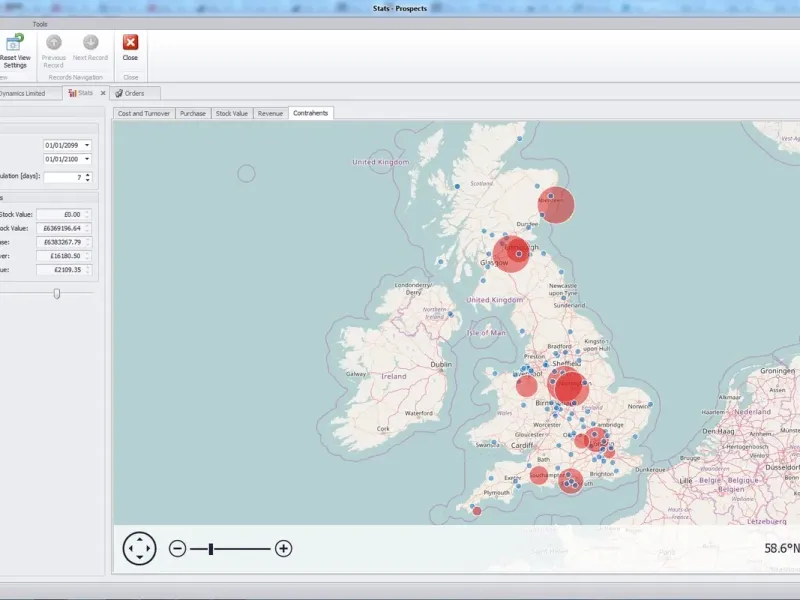Screen dimensions: 800x600
Task: Click the red Close icon in ribbon
Action: [x=130, y=43]
